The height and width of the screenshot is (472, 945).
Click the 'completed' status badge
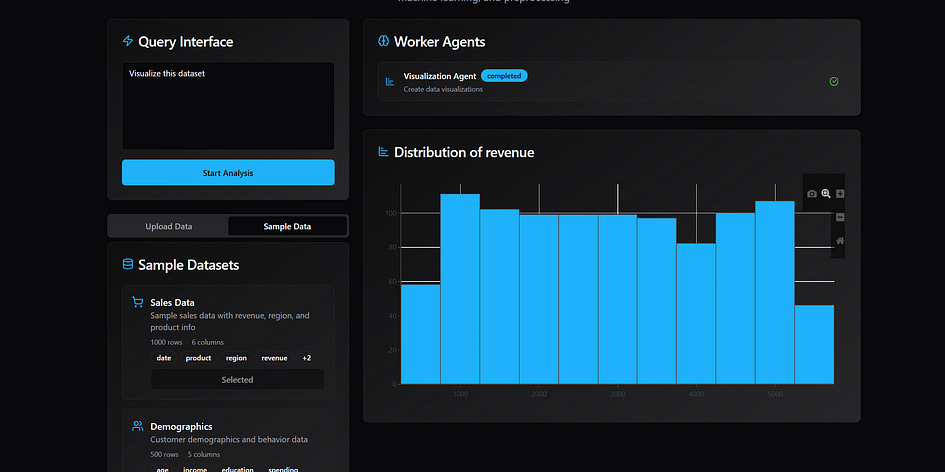(x=504, y=76)
